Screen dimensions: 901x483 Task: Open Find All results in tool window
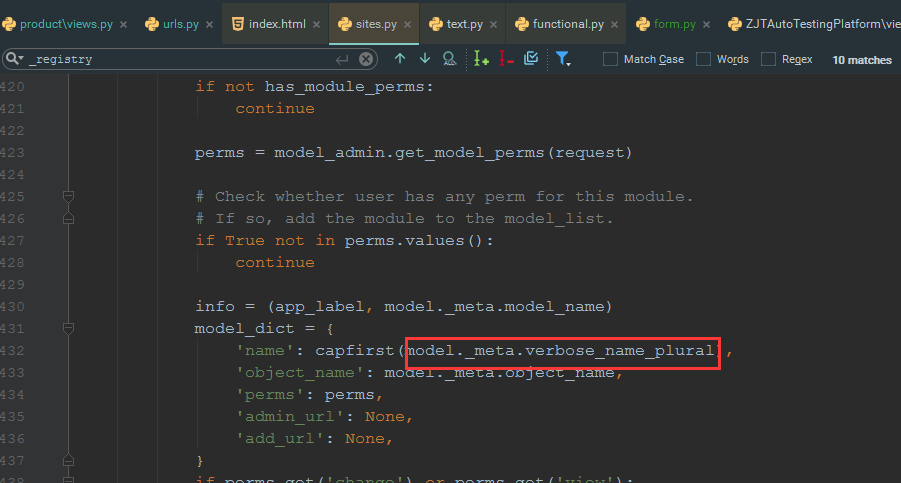[x=449, y=59]
